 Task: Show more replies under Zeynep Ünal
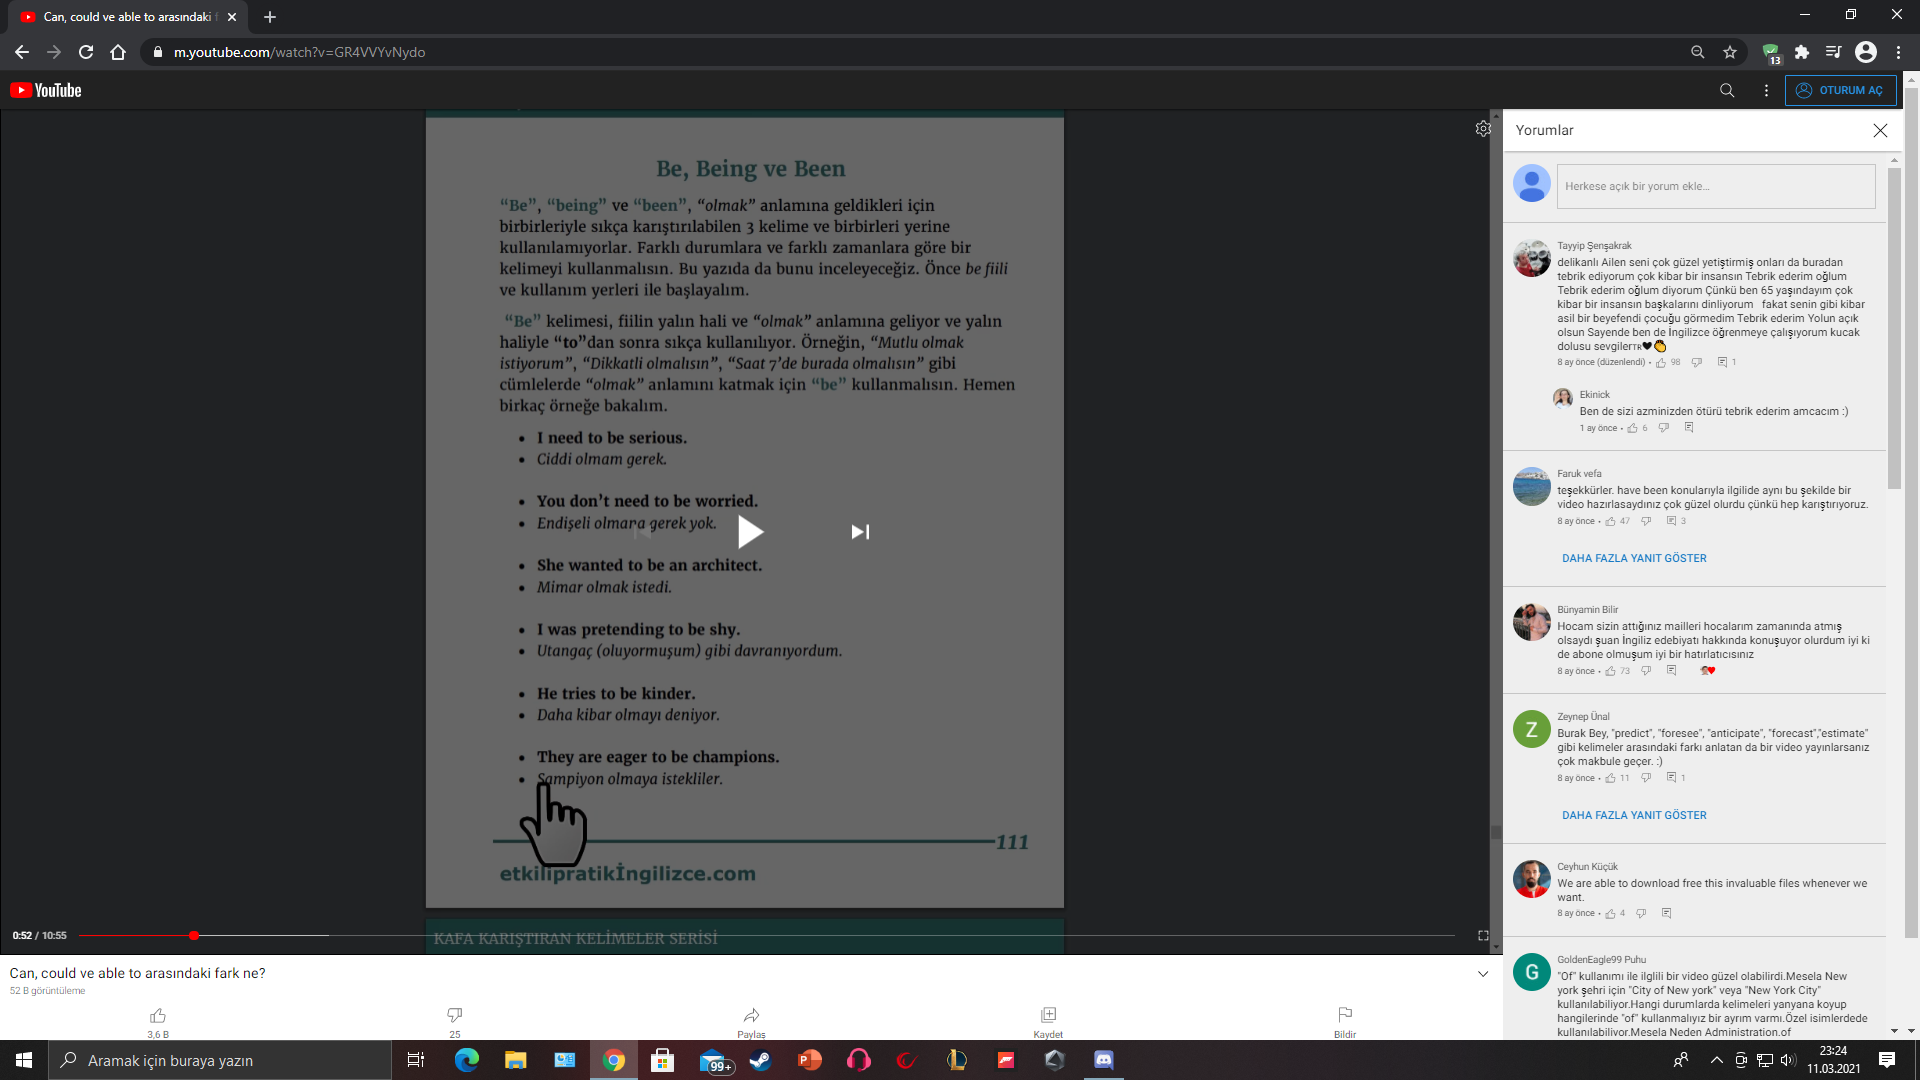[1634, 815]
